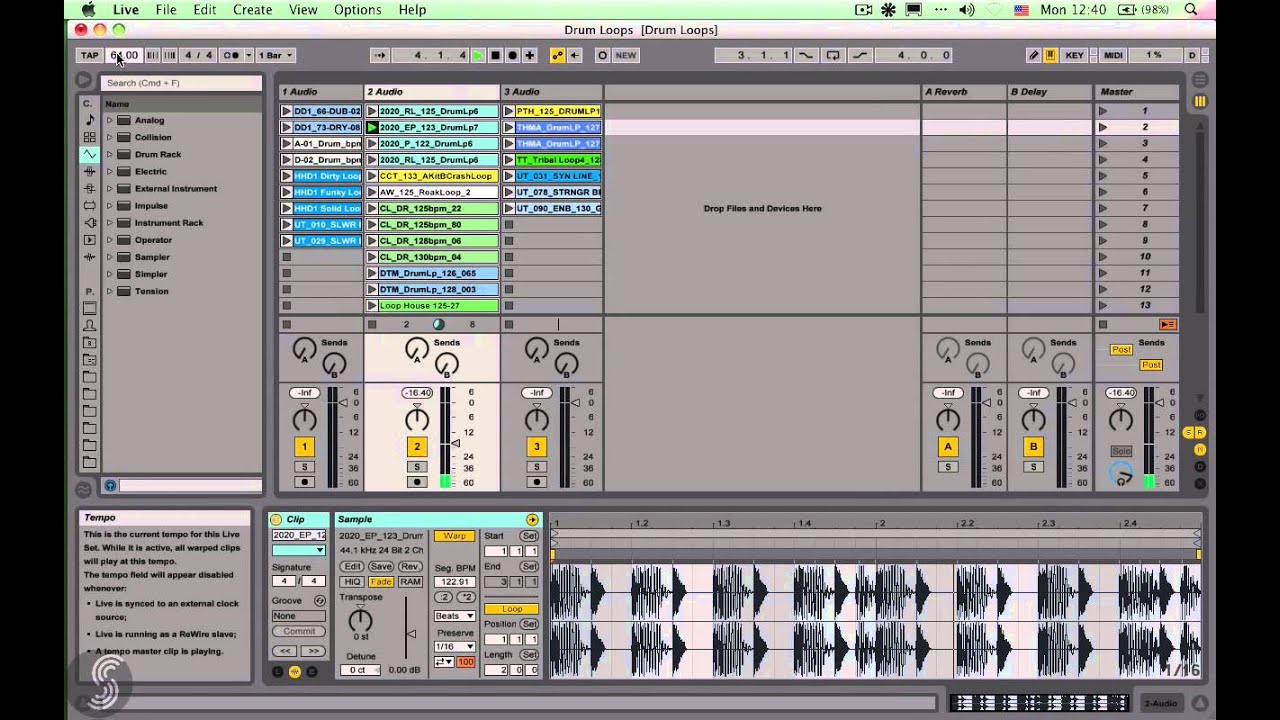Toggle the Punch-In switch
The image size is (1280, 720).
(806, 55)
